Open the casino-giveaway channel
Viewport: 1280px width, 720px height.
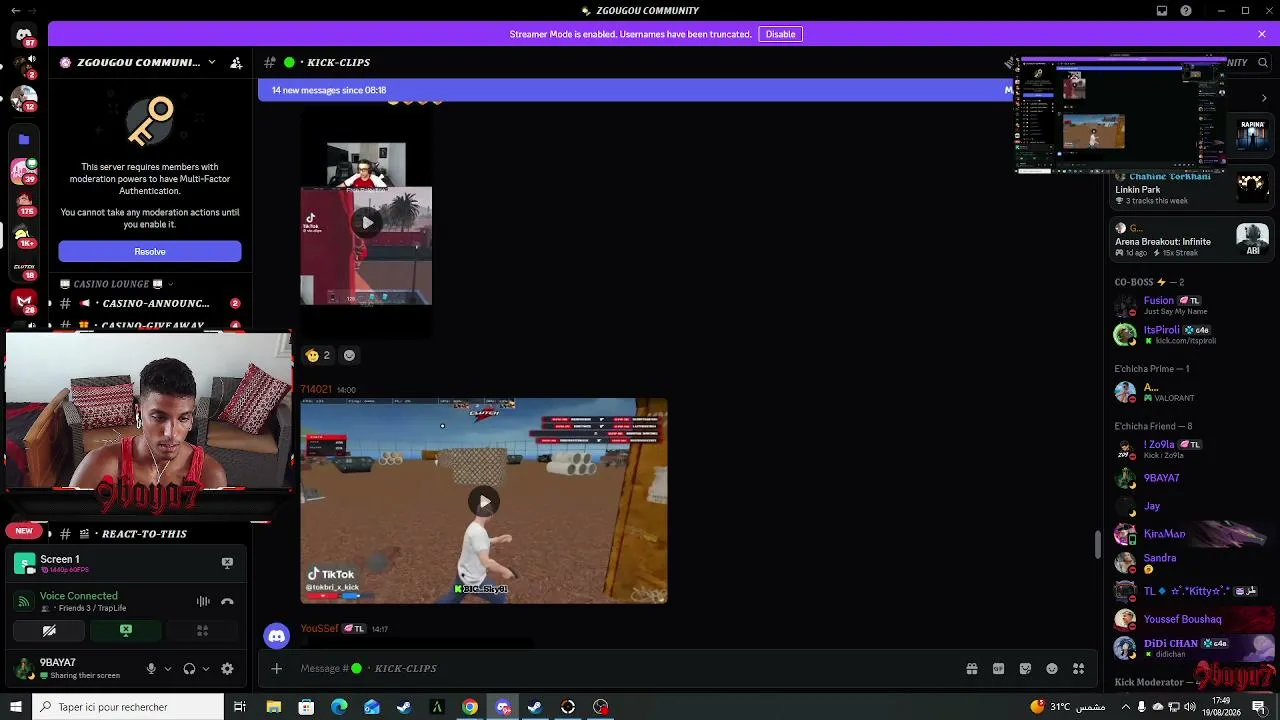click(150, 325)
